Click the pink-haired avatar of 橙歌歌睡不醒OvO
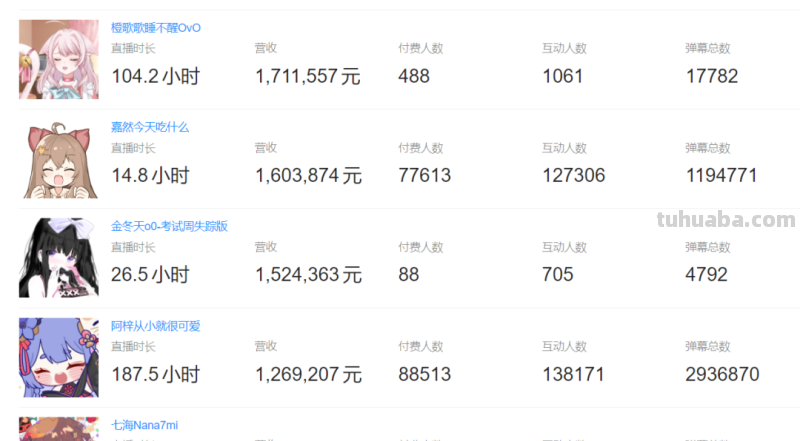This screenshot has width=800, height=441. click(x=59, y=59)
